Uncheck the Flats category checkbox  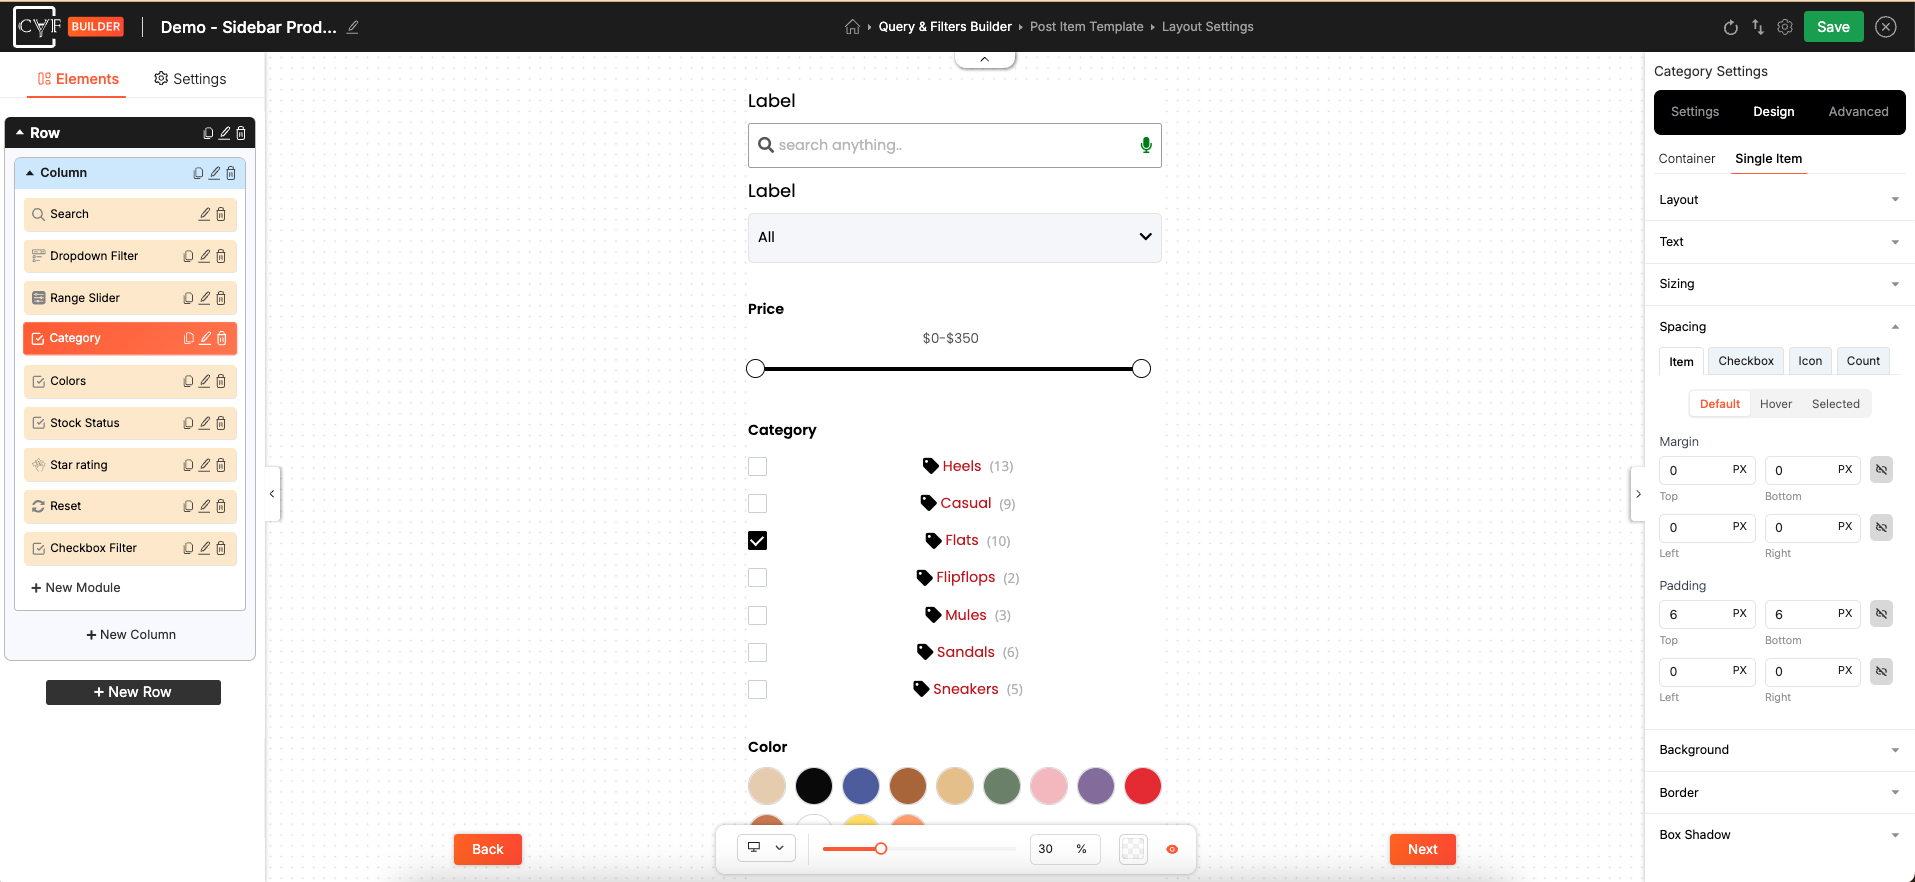(x=758, y=540)
